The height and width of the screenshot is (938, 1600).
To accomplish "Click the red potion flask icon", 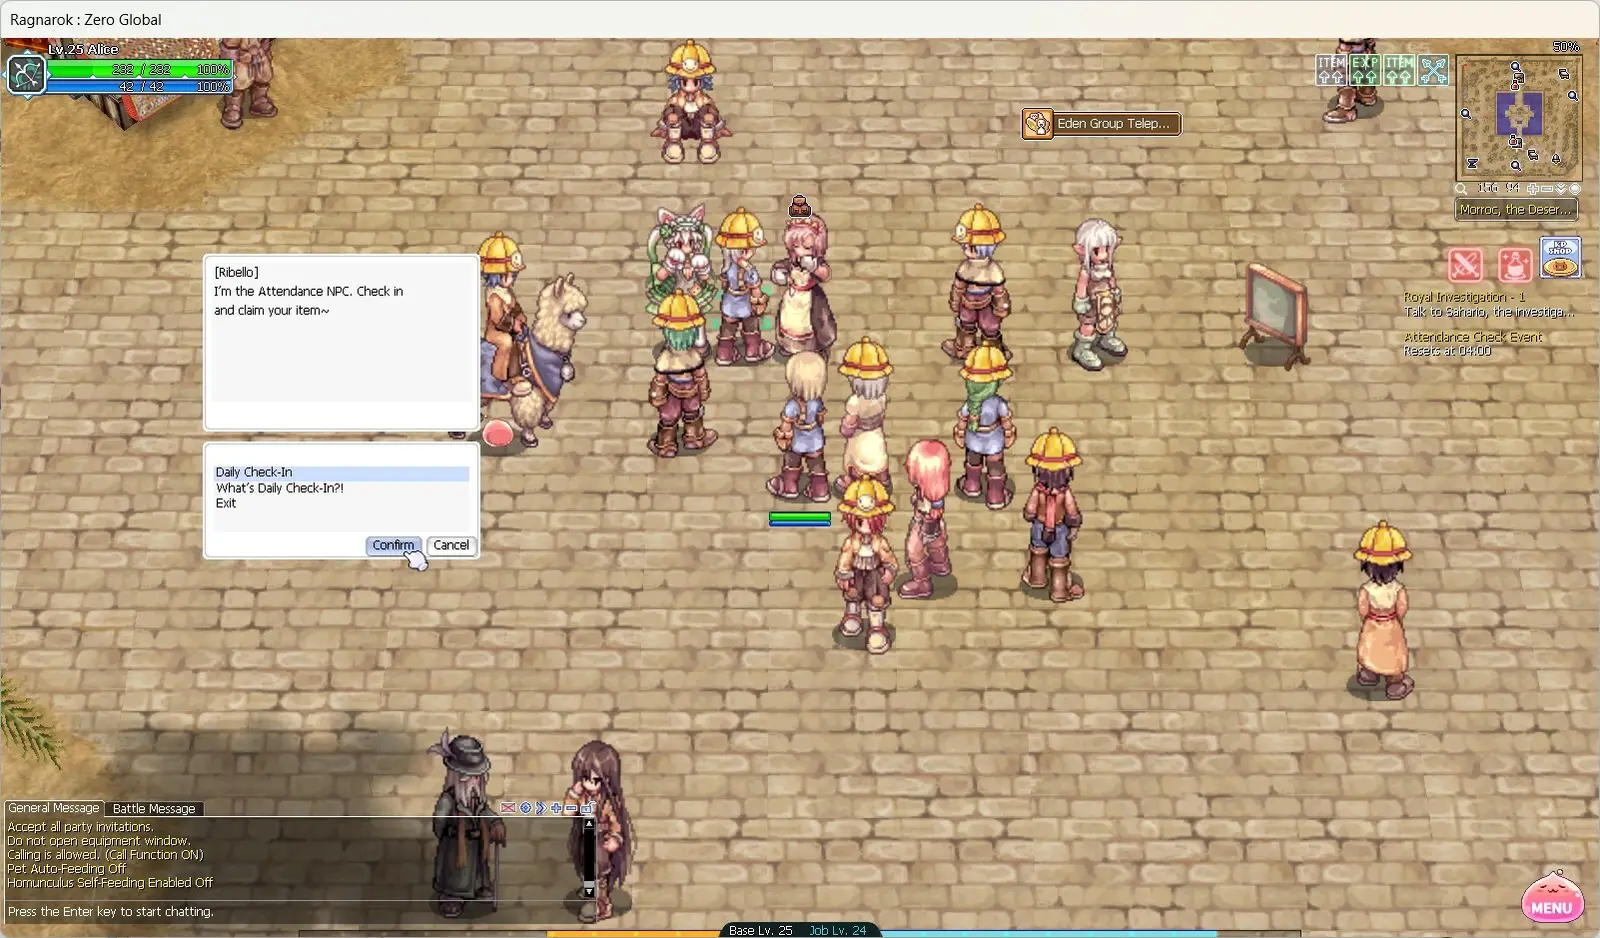I will coord(1515,265).
